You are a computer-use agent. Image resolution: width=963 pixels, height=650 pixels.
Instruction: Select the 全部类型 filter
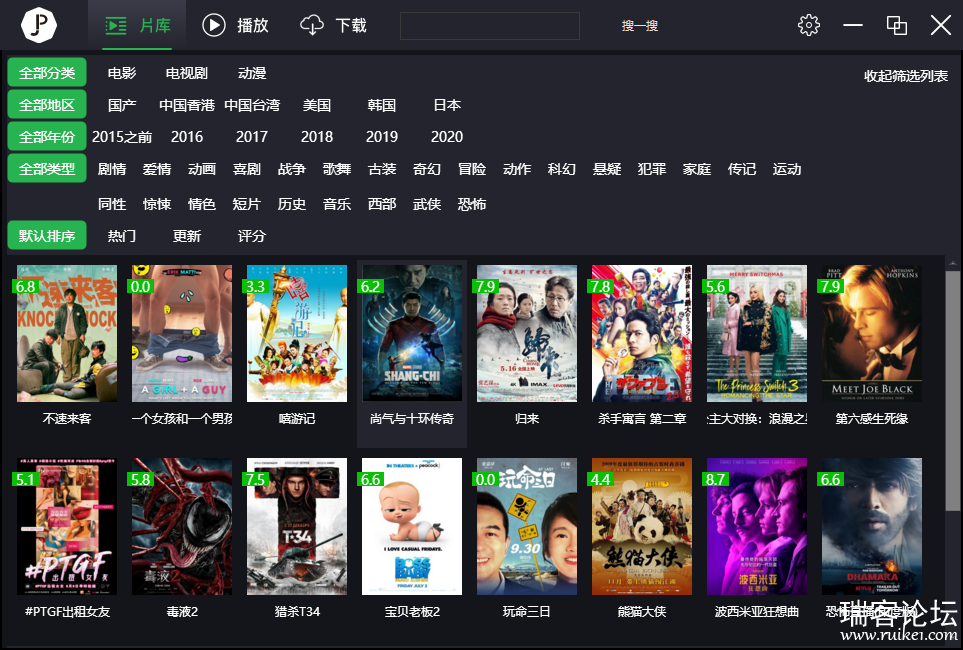pyautogui.click(x=47, y=169)
